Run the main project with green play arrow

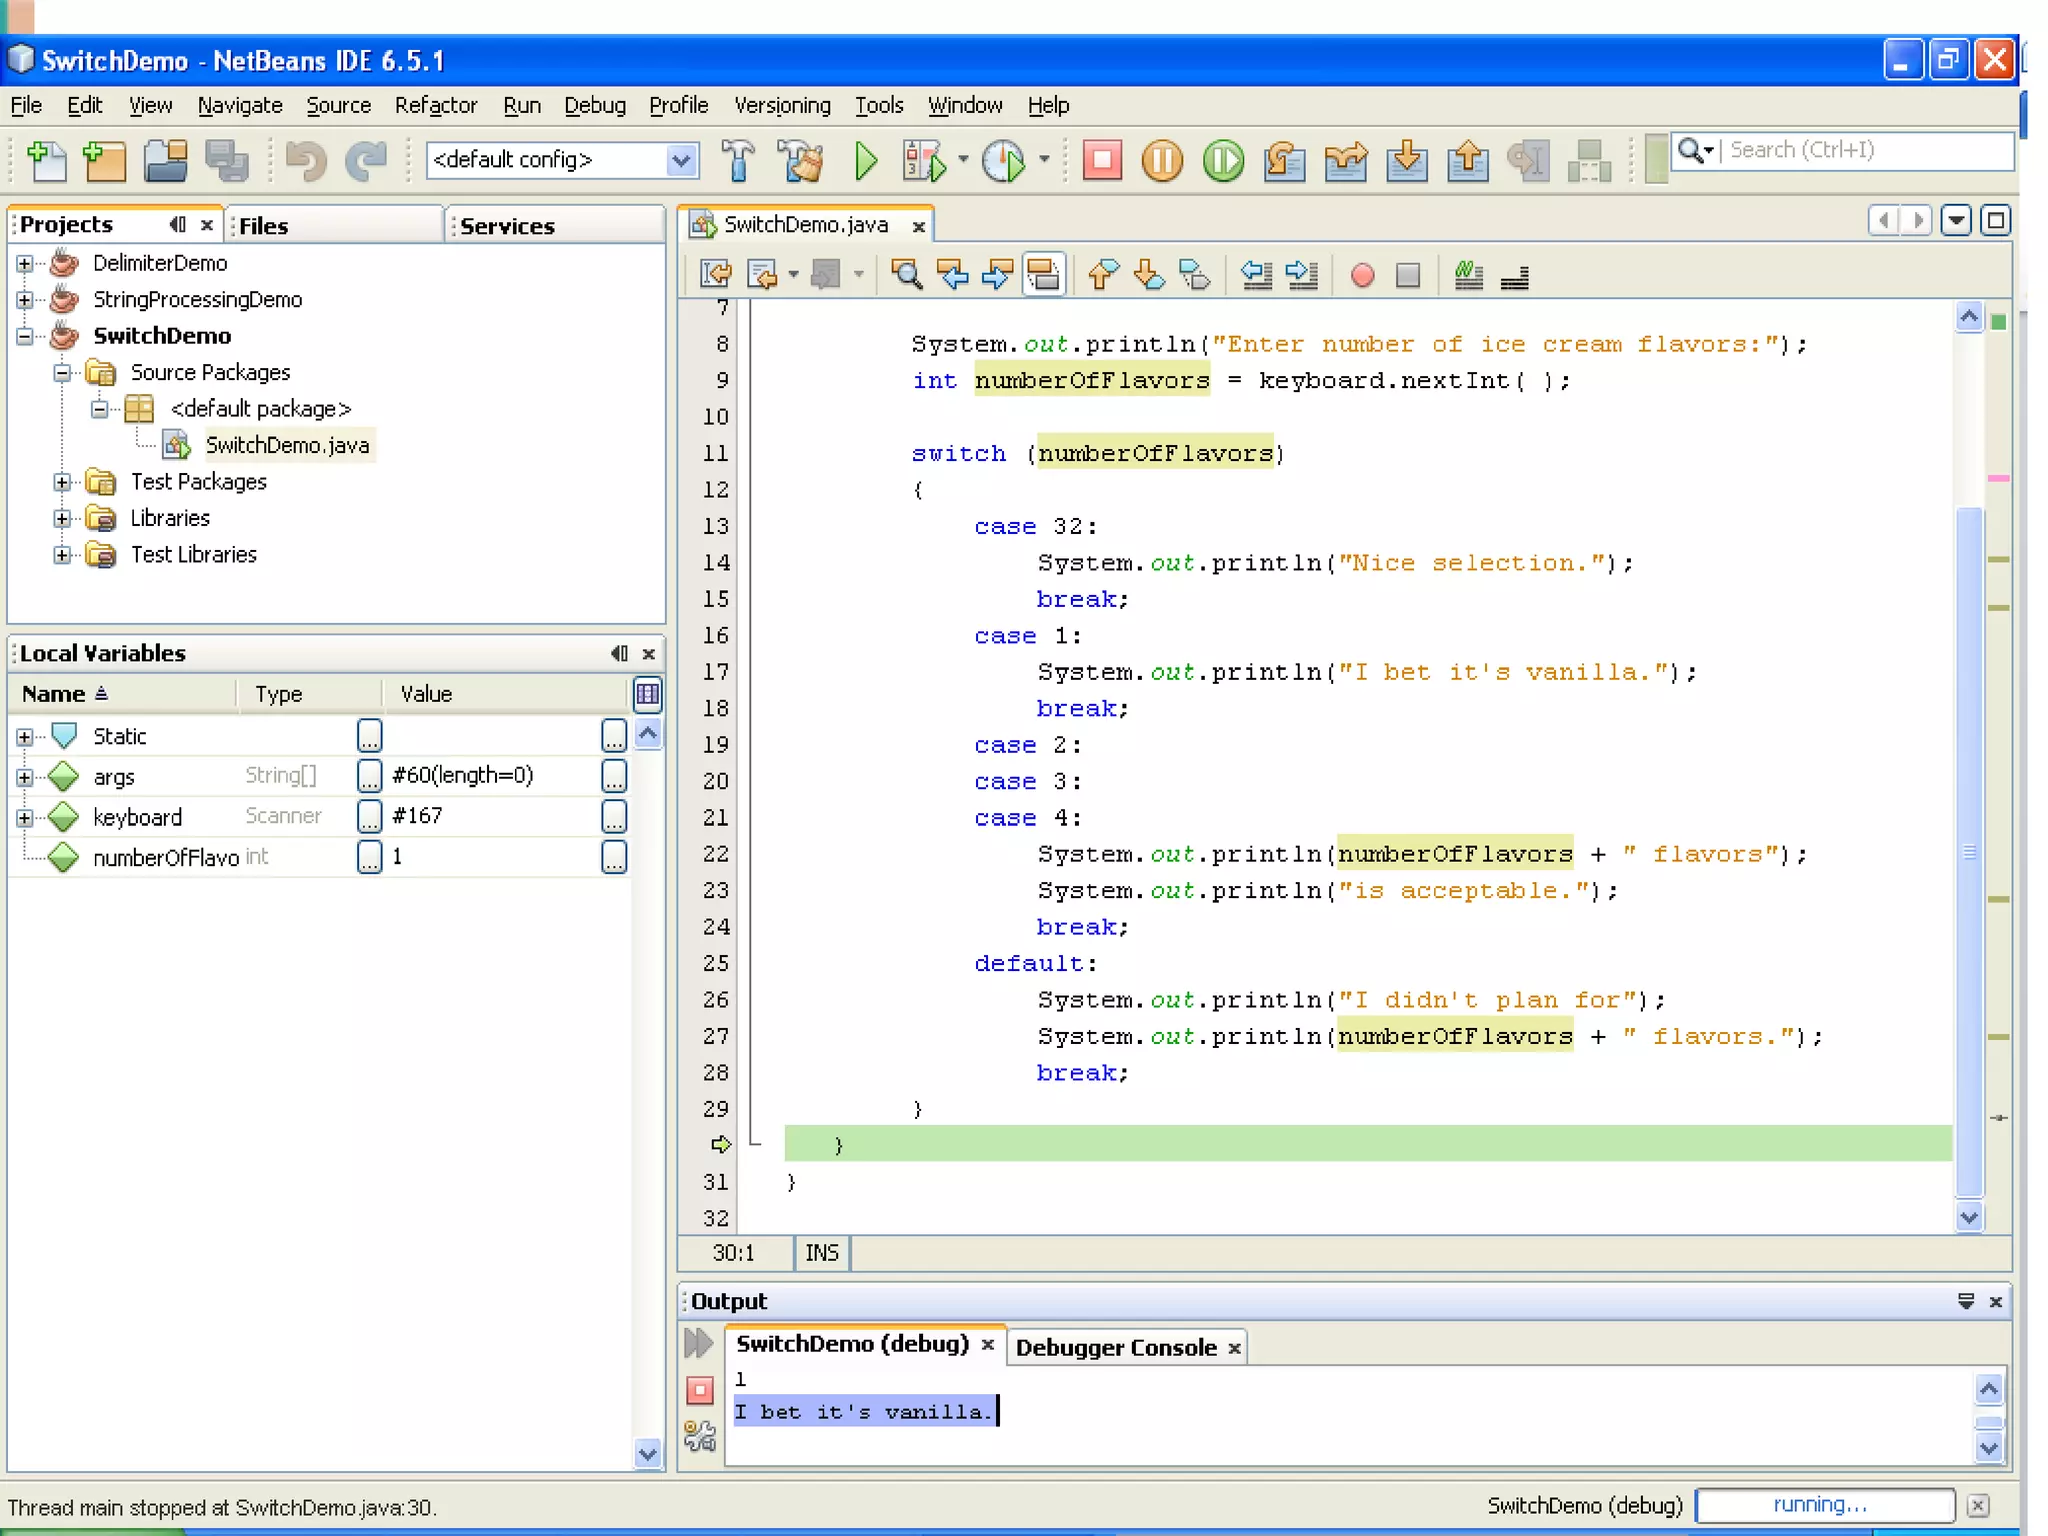tap(866, 161)
